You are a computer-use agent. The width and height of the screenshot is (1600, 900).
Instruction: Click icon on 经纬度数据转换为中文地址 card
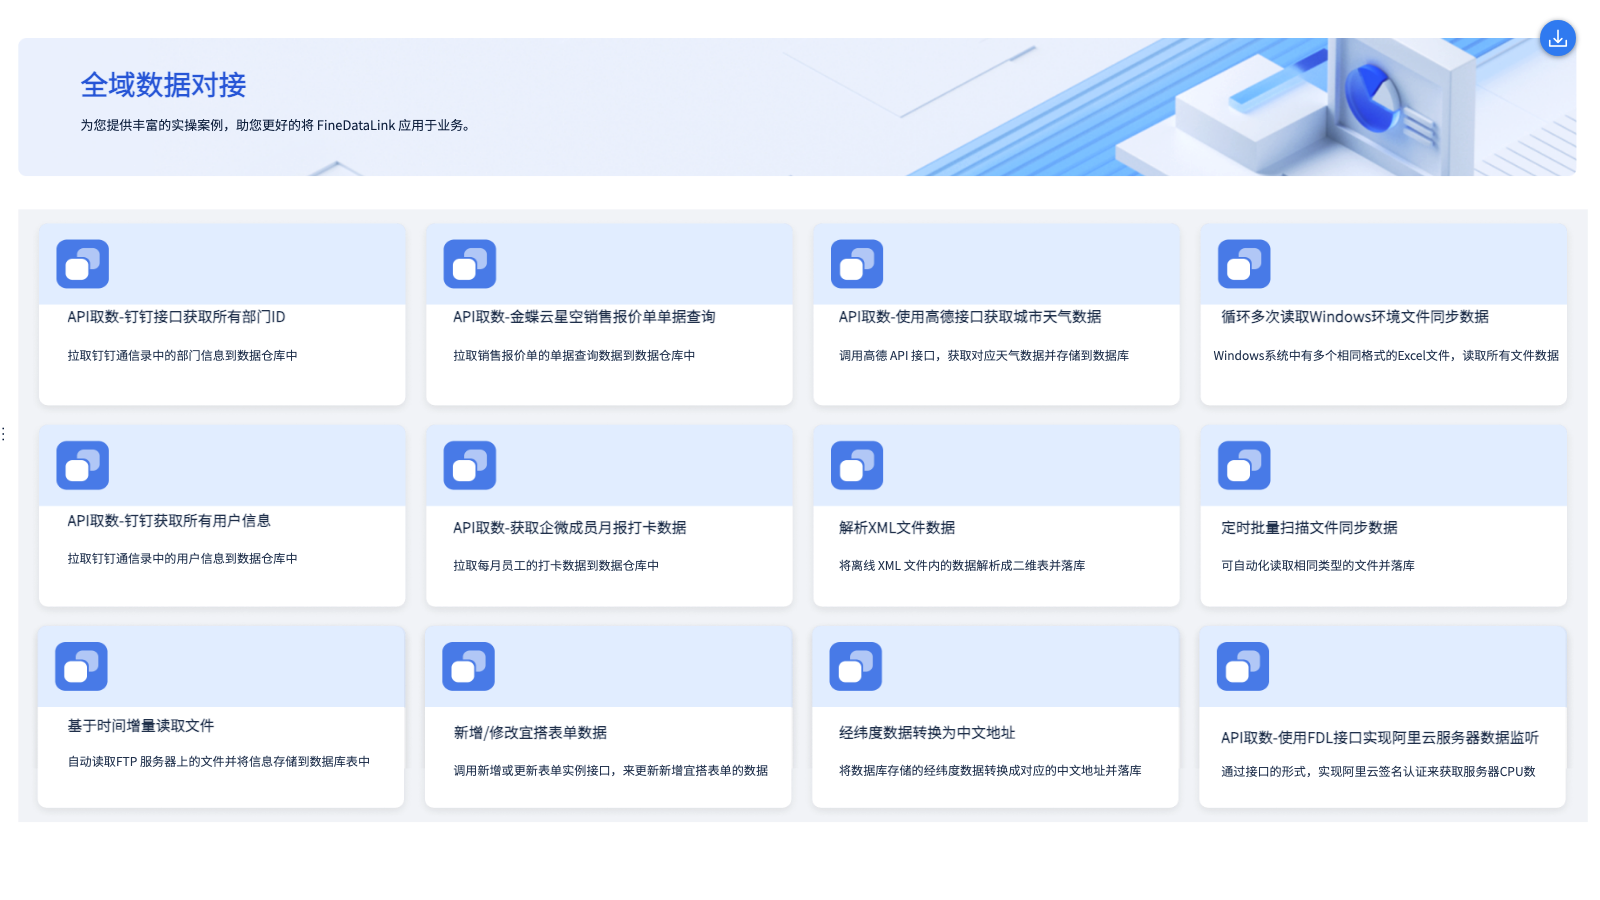[856, 666]
